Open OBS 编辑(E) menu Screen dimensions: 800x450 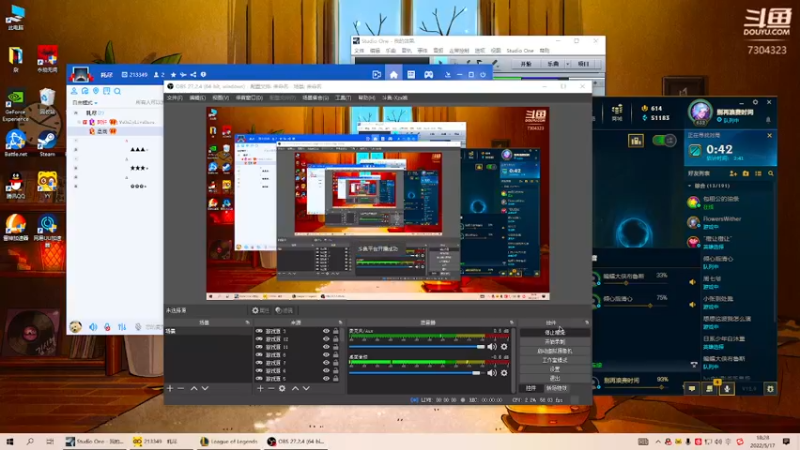(x=197, y=97)
